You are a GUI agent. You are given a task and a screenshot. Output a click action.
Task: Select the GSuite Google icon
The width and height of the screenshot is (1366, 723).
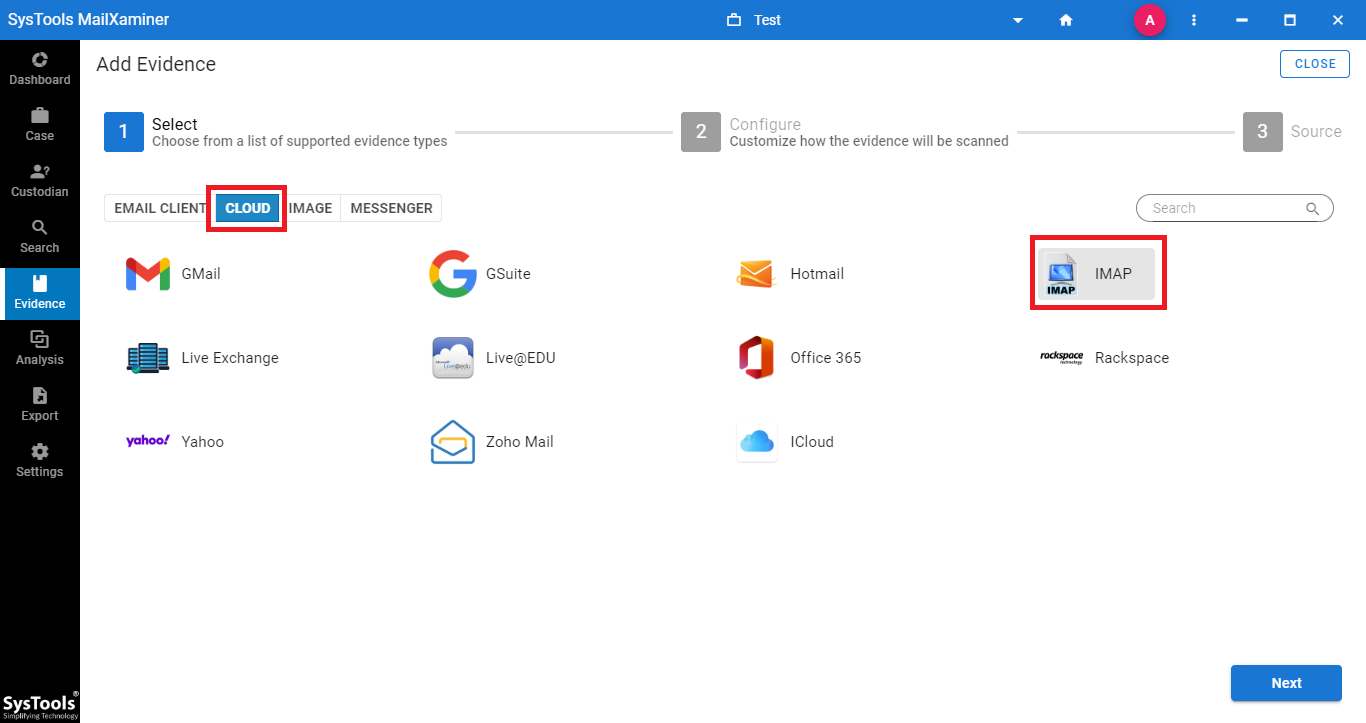(453, 274)
